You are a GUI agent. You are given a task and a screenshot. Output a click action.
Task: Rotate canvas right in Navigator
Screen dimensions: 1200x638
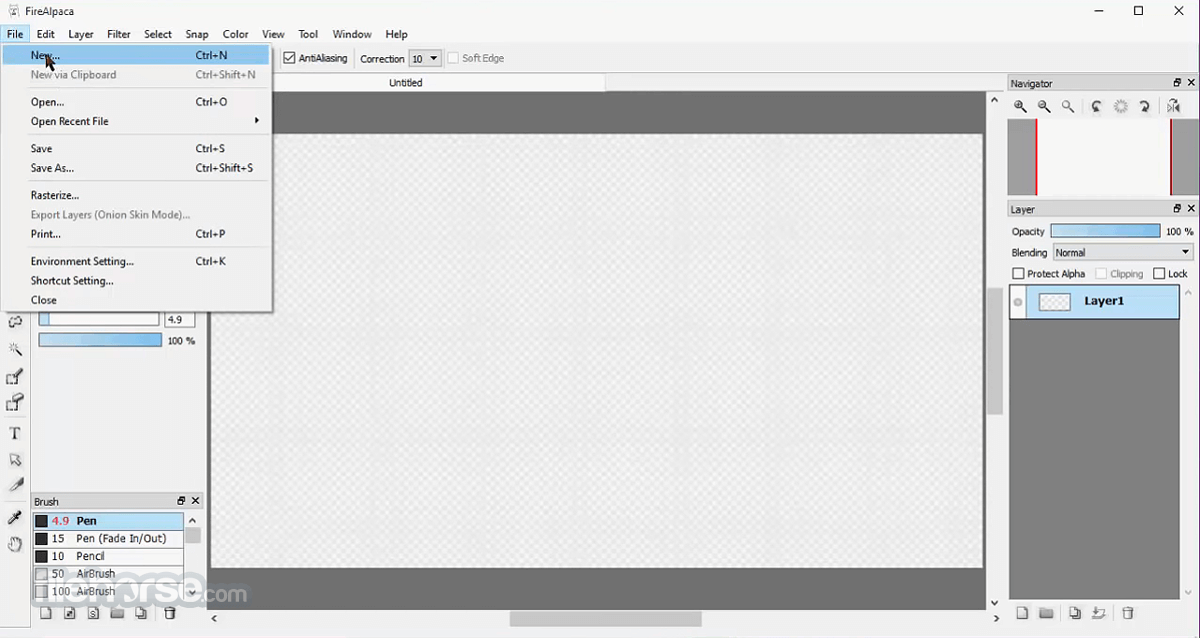point(1145,106)
